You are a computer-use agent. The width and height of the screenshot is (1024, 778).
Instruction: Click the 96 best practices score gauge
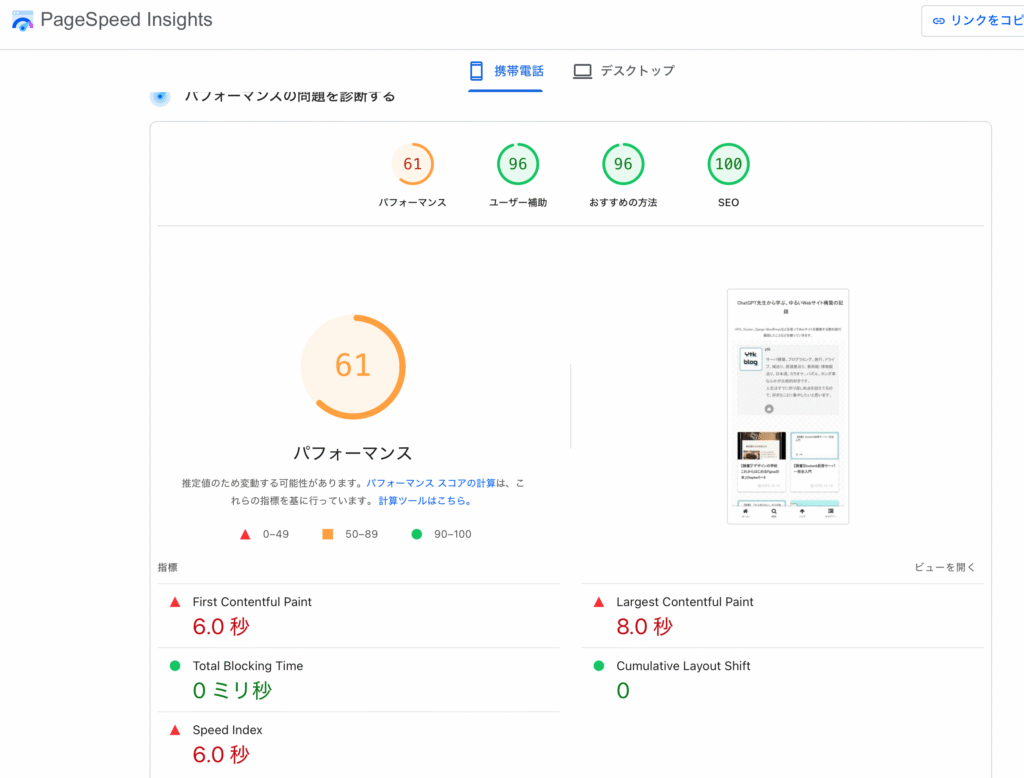click(623, 164)
